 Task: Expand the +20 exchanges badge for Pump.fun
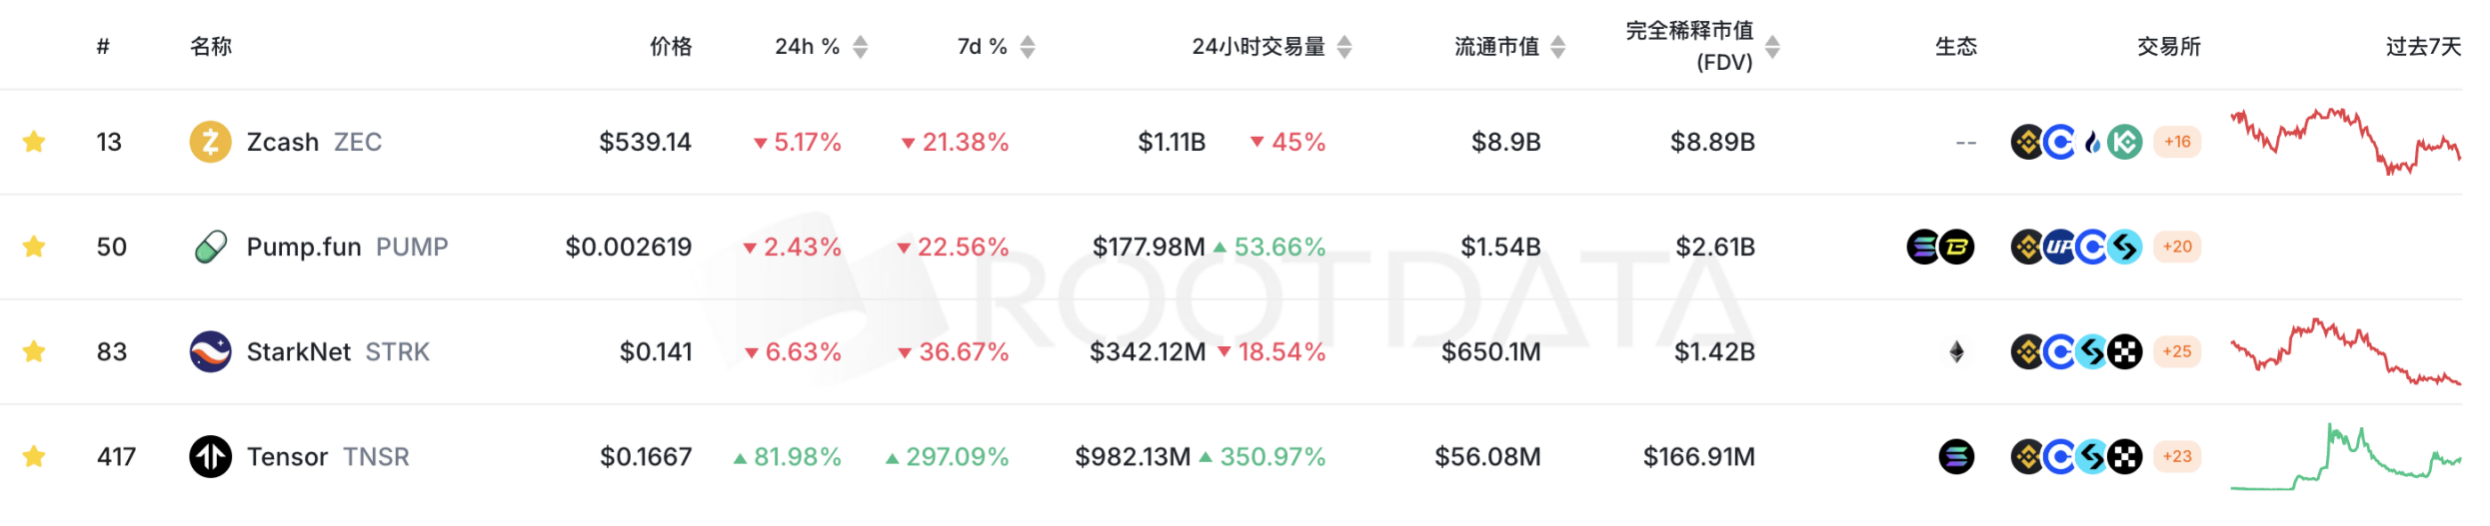click(x=2177, y=247)
